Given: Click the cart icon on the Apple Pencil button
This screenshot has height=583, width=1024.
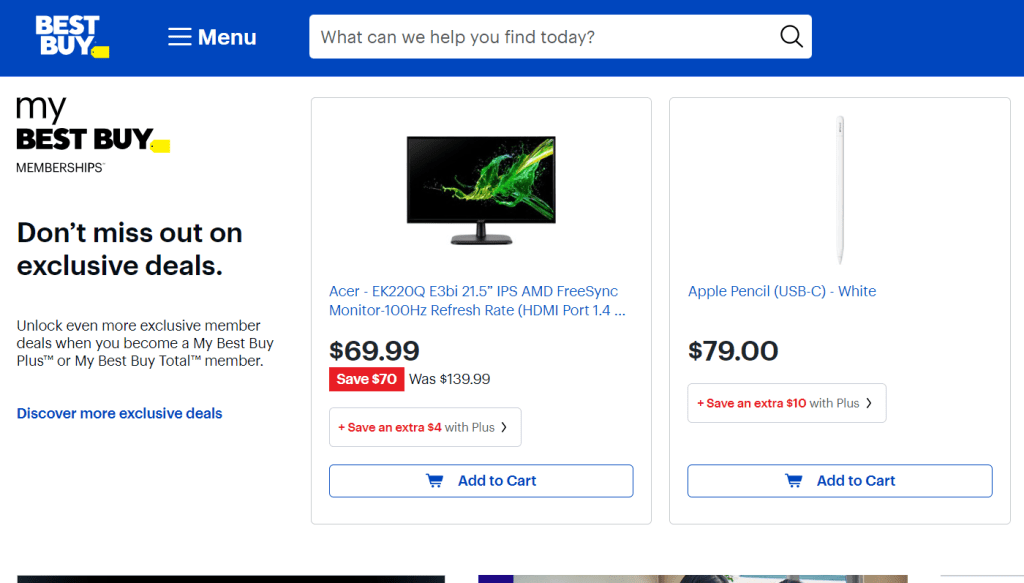Looking at the screenshot, I should [x=794, y=481].
